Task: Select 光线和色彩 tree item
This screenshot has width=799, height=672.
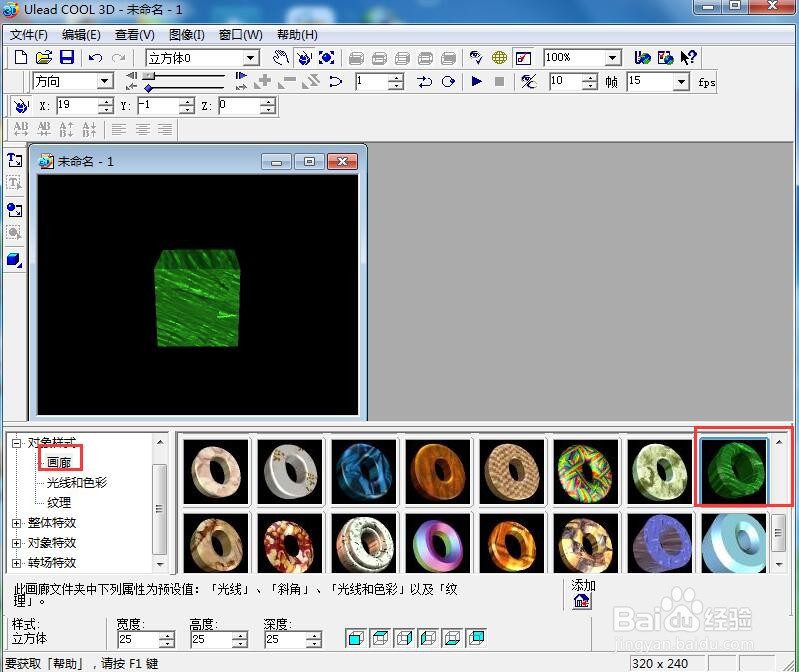Action: tap(77, 482)
